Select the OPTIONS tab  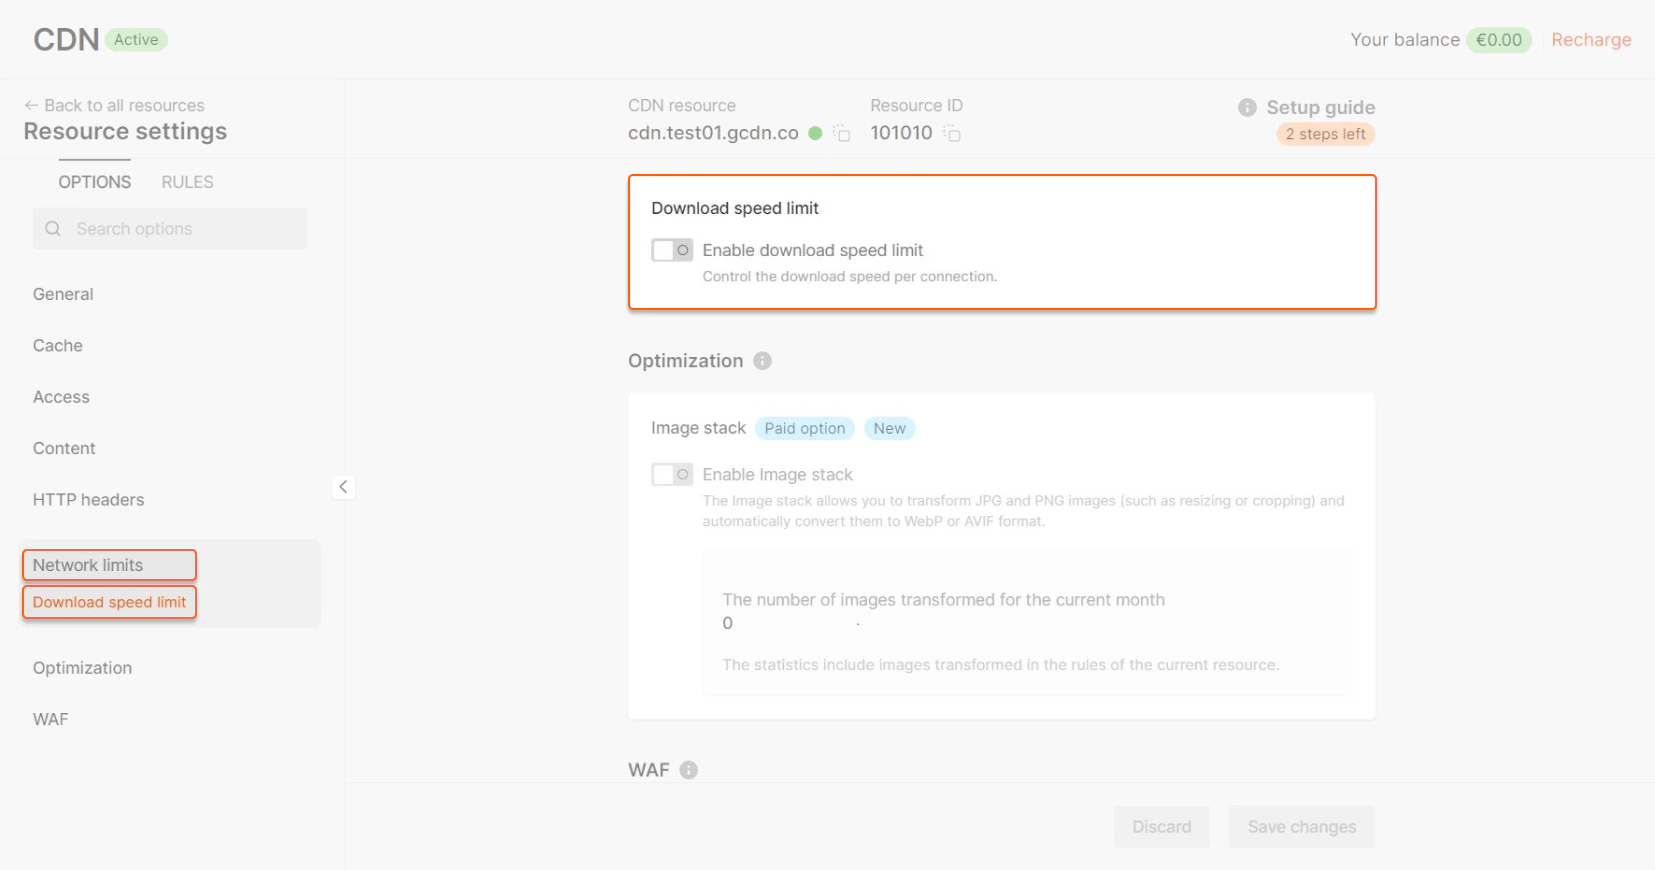94,181
